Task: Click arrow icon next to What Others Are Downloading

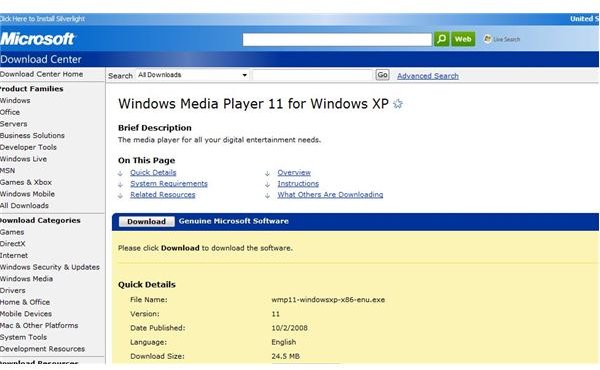Action: click(267, 196)
